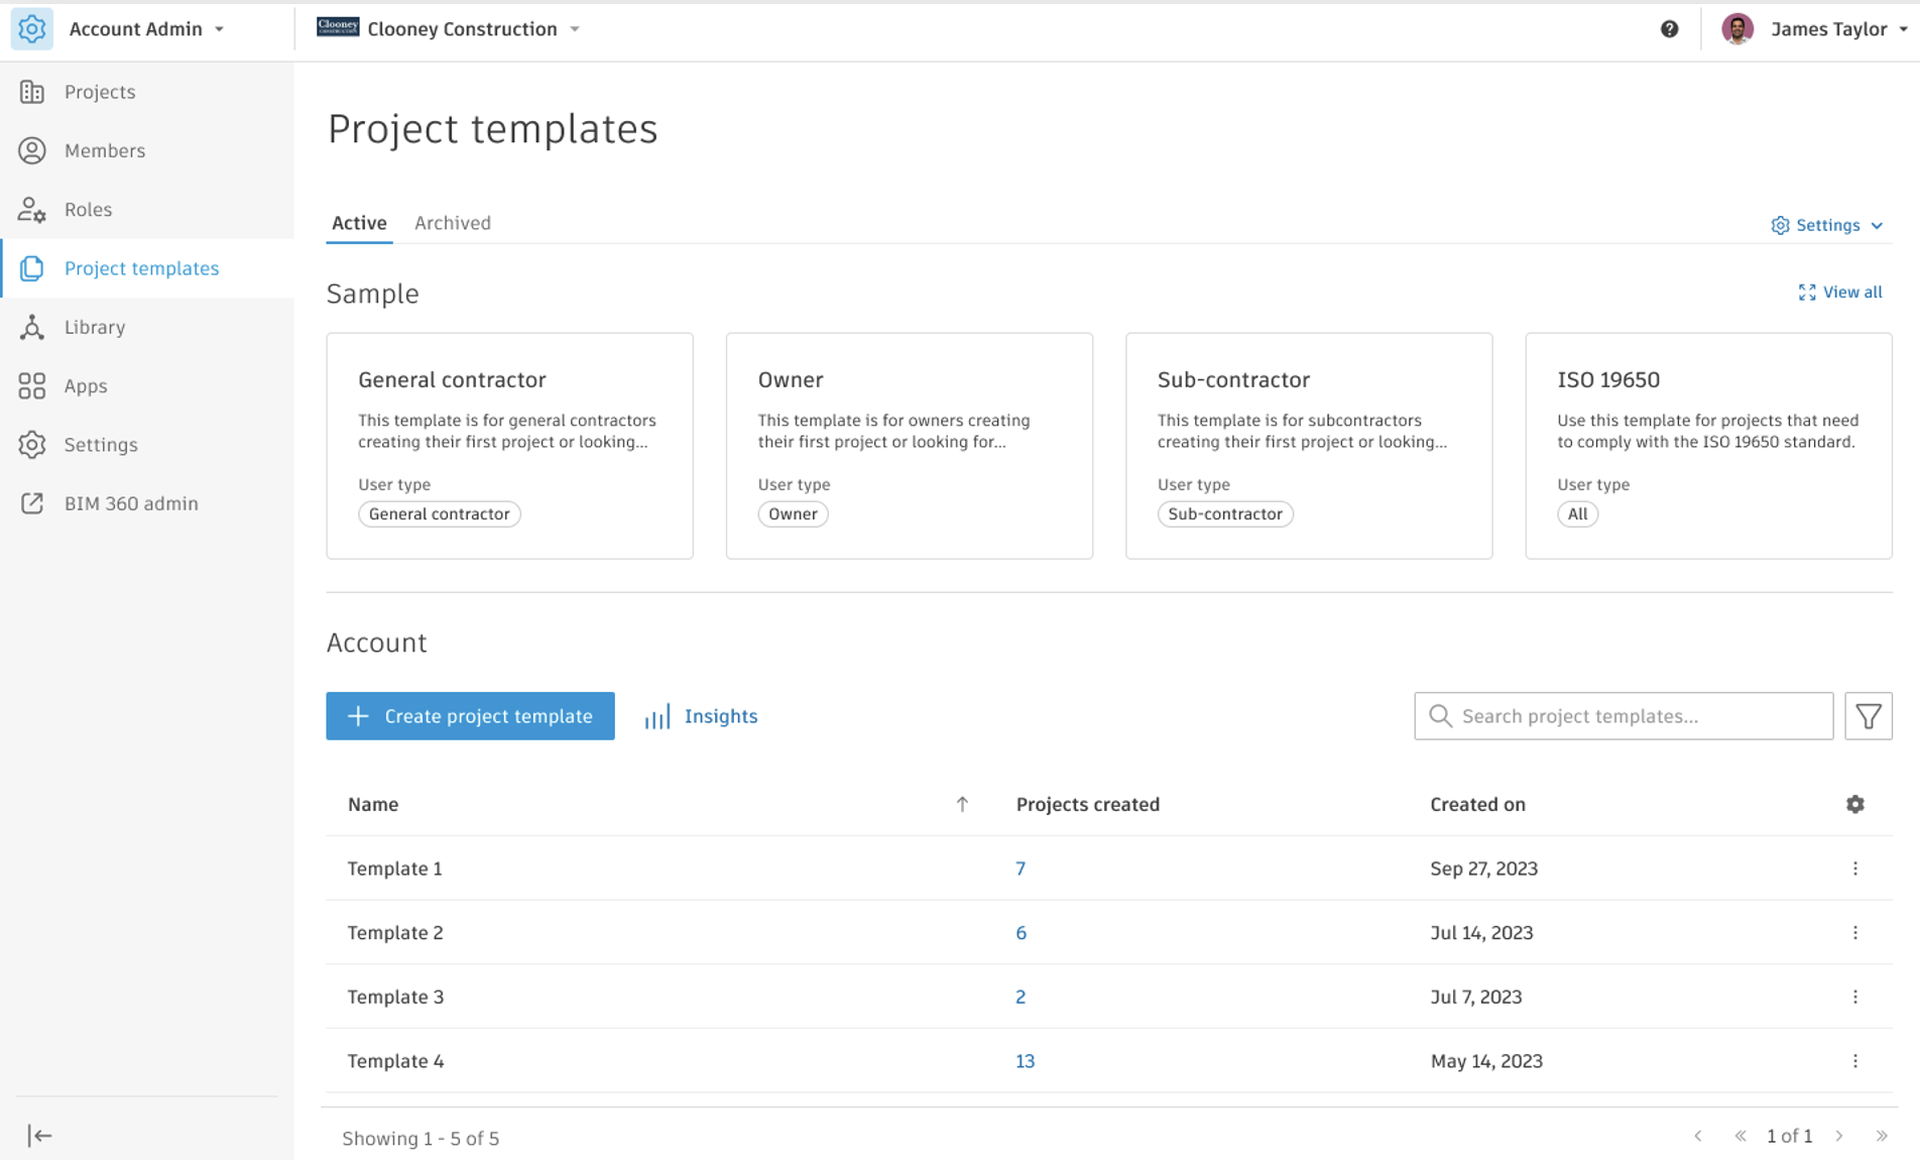Open the Clooney Construction account switcher
The height and width of the screenshot is (1160, 1920).
click(463, 29)
